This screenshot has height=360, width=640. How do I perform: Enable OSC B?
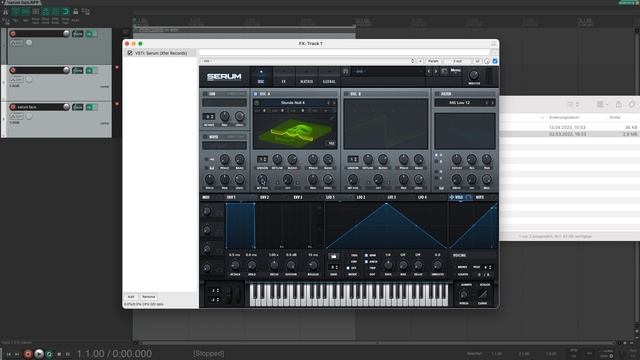click(x=346, y=94)
